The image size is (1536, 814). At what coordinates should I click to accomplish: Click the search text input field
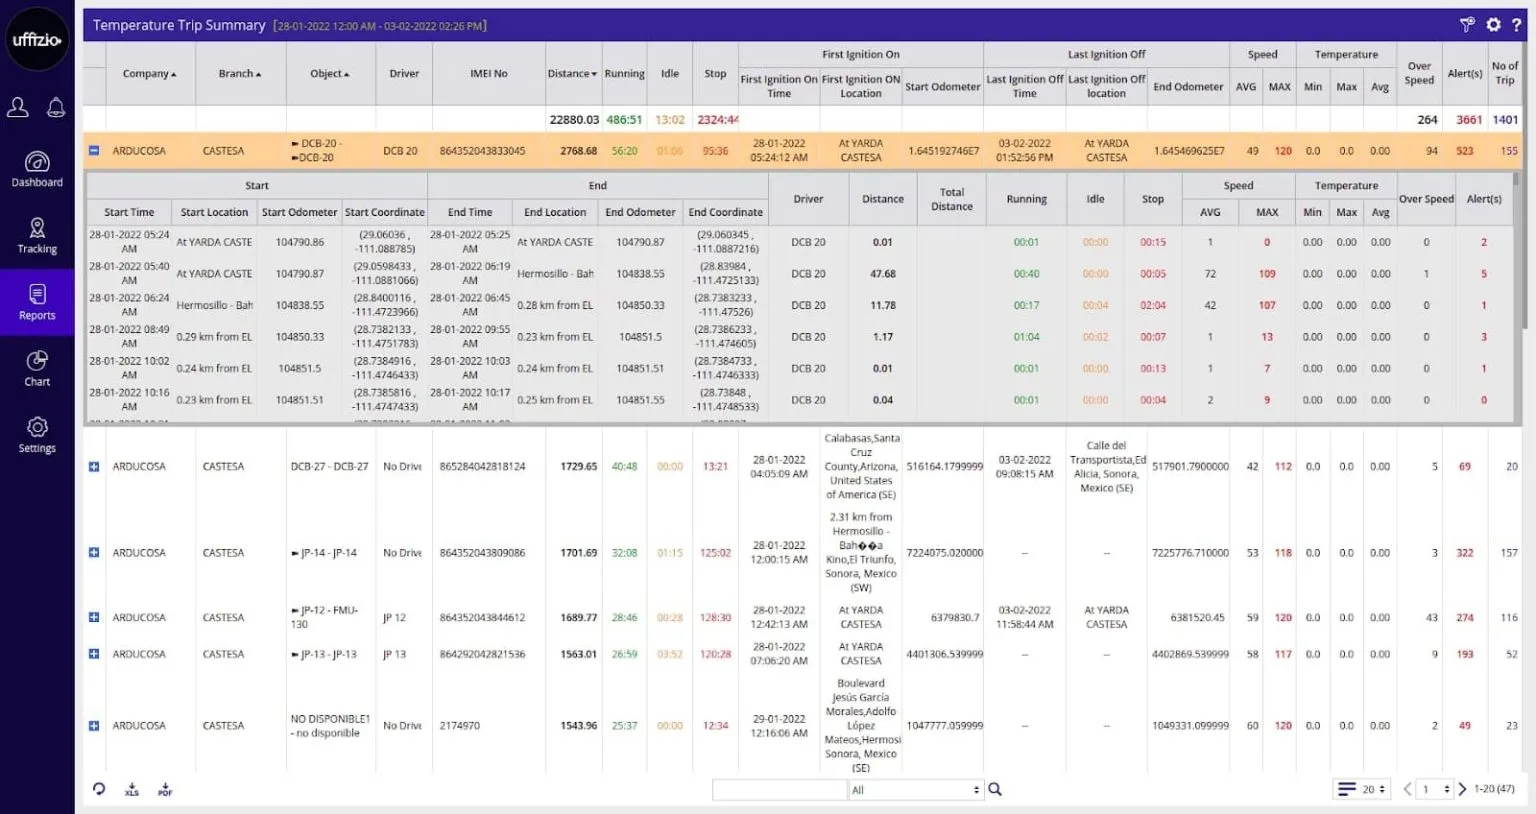[779, 790]
